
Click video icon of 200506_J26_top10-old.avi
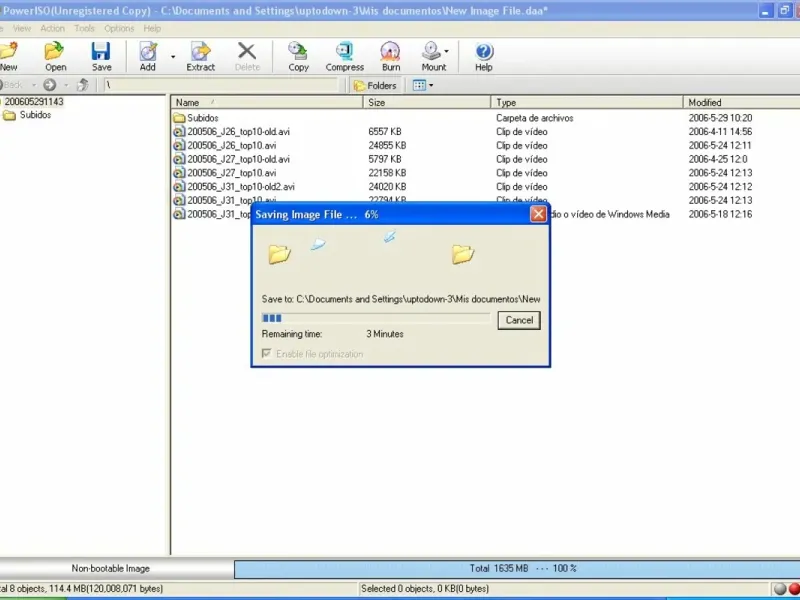[x=179, y=132]
